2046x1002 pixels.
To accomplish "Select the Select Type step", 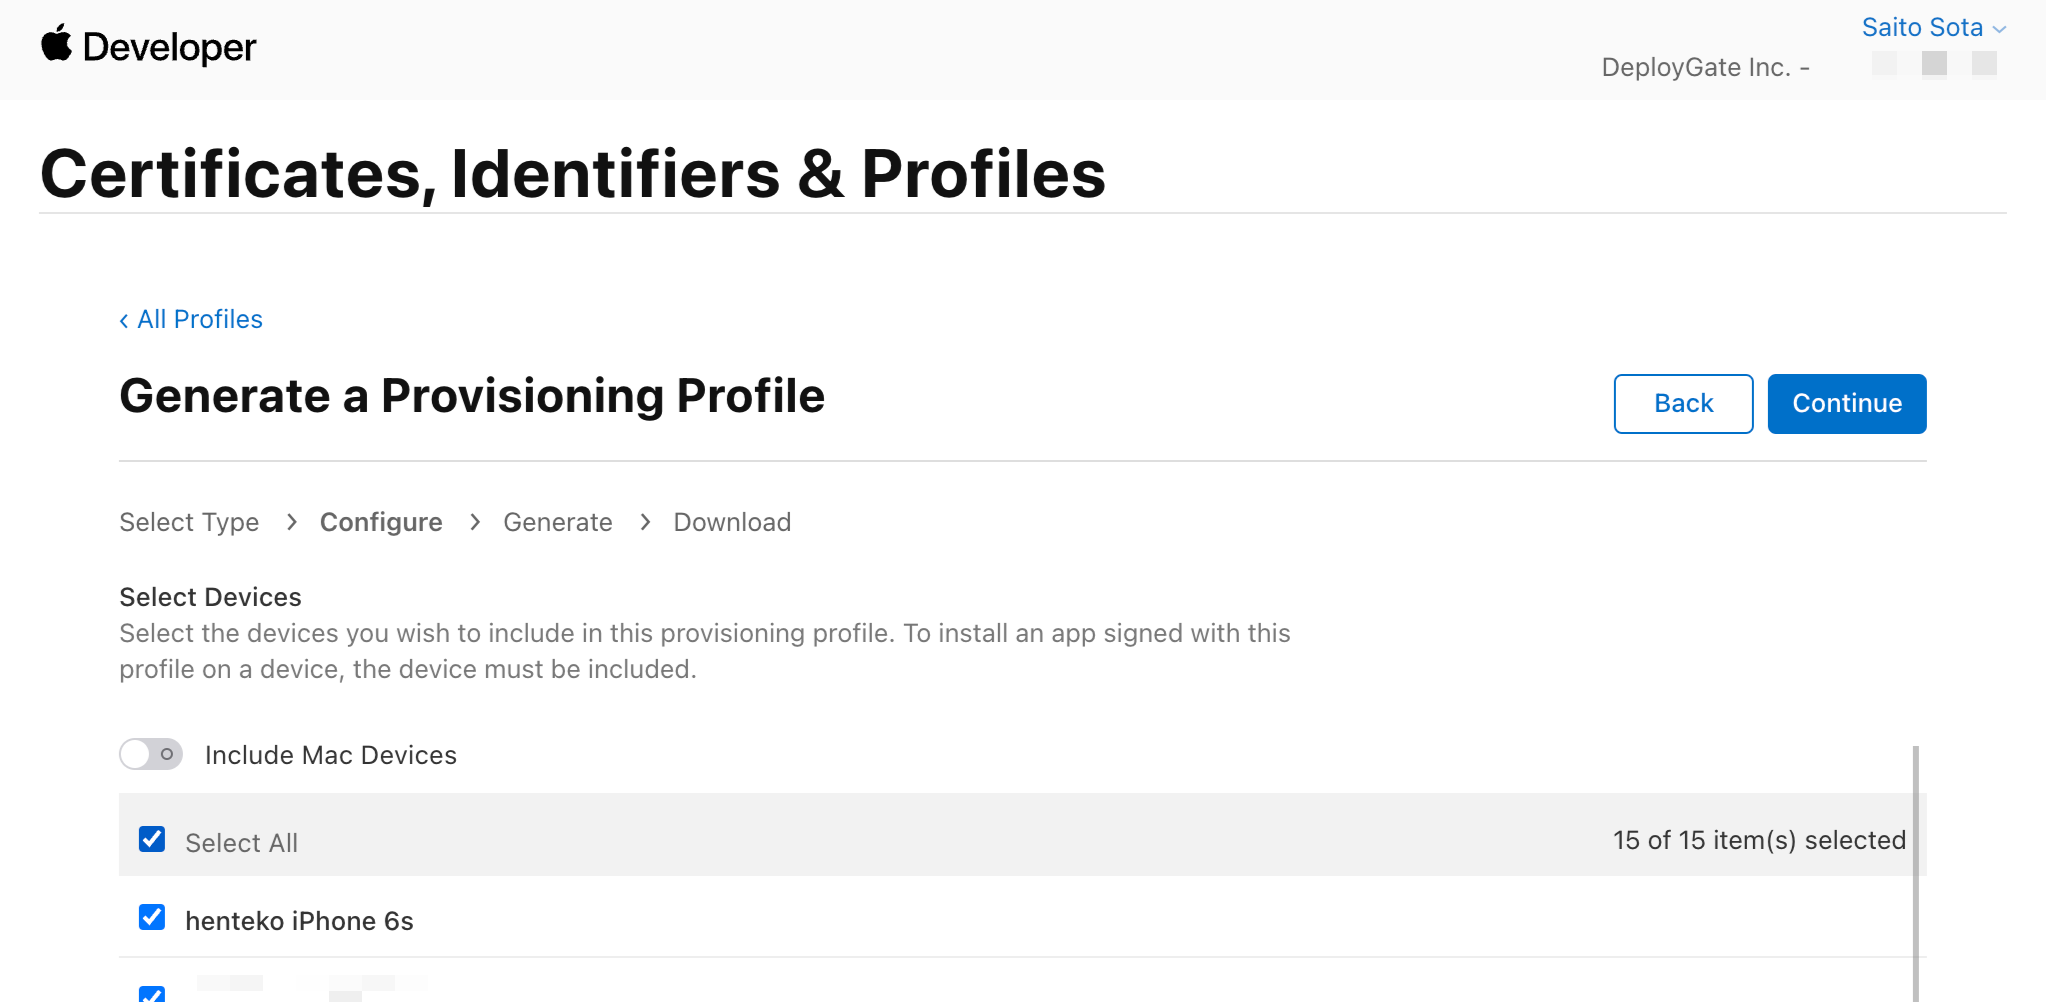I will pyautogui.click(x=189, y=521).
